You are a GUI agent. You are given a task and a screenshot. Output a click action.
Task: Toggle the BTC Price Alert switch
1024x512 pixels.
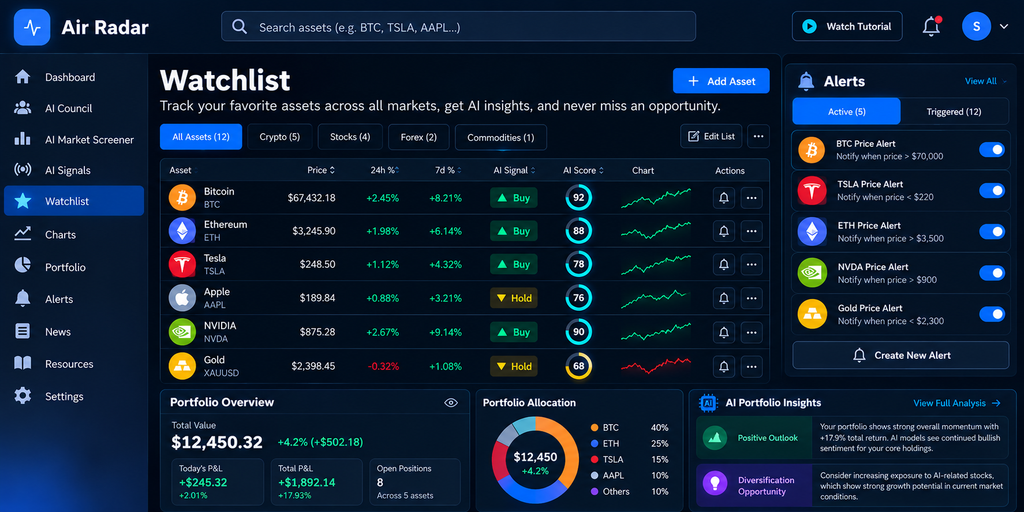(x=992, y=150)
